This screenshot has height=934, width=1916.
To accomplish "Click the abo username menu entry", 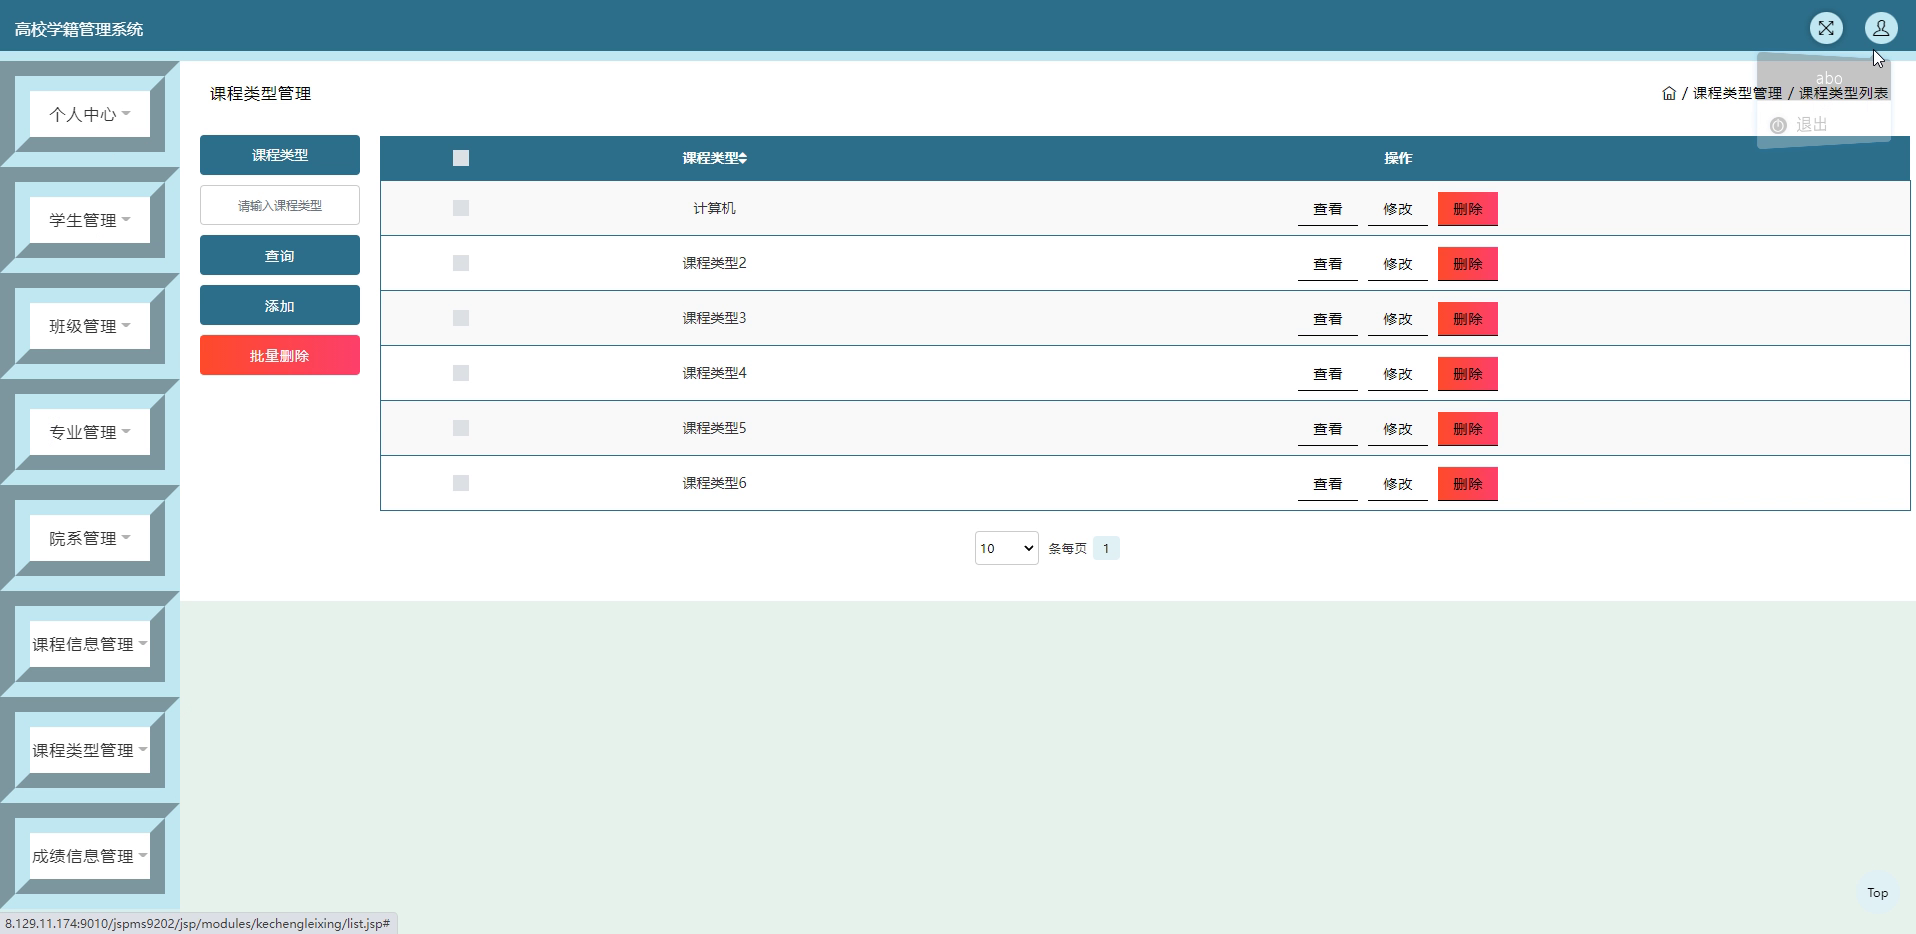I will pyautogui.click(x=1829, y=78).
